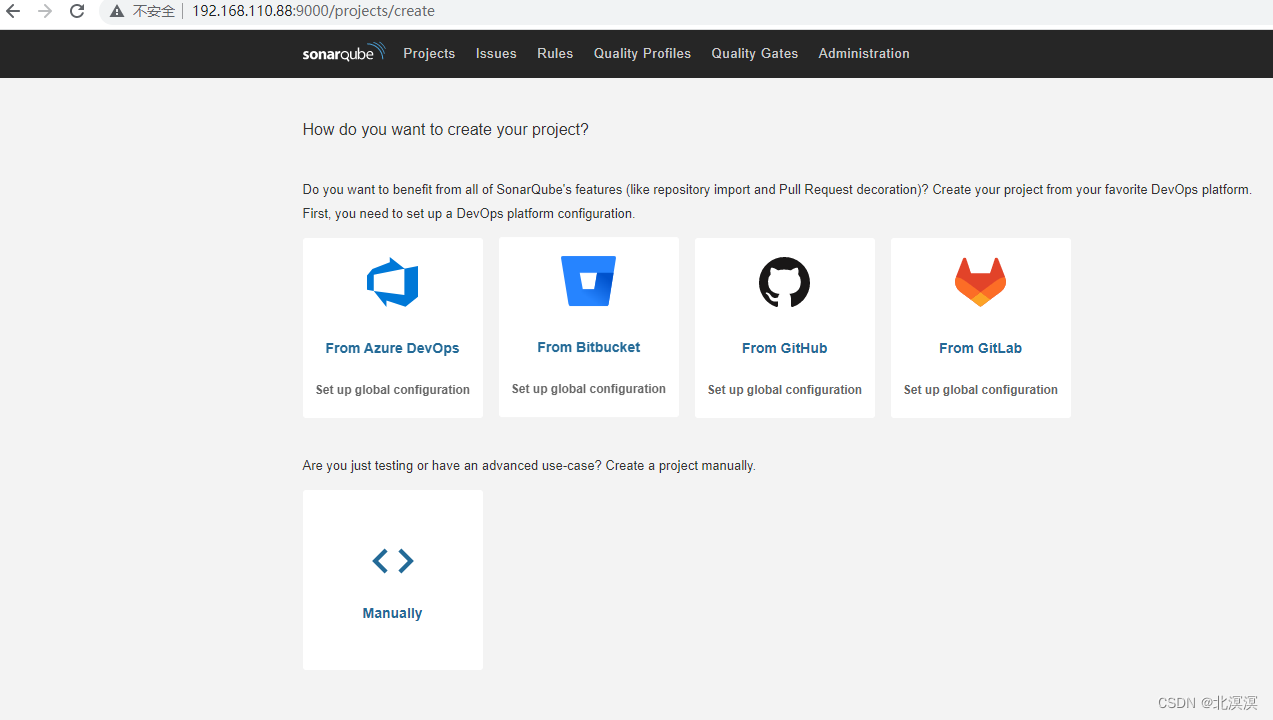Screen dimensions: 1273x720
Task: Select From Bitbucket link
Action: [588, 347]
